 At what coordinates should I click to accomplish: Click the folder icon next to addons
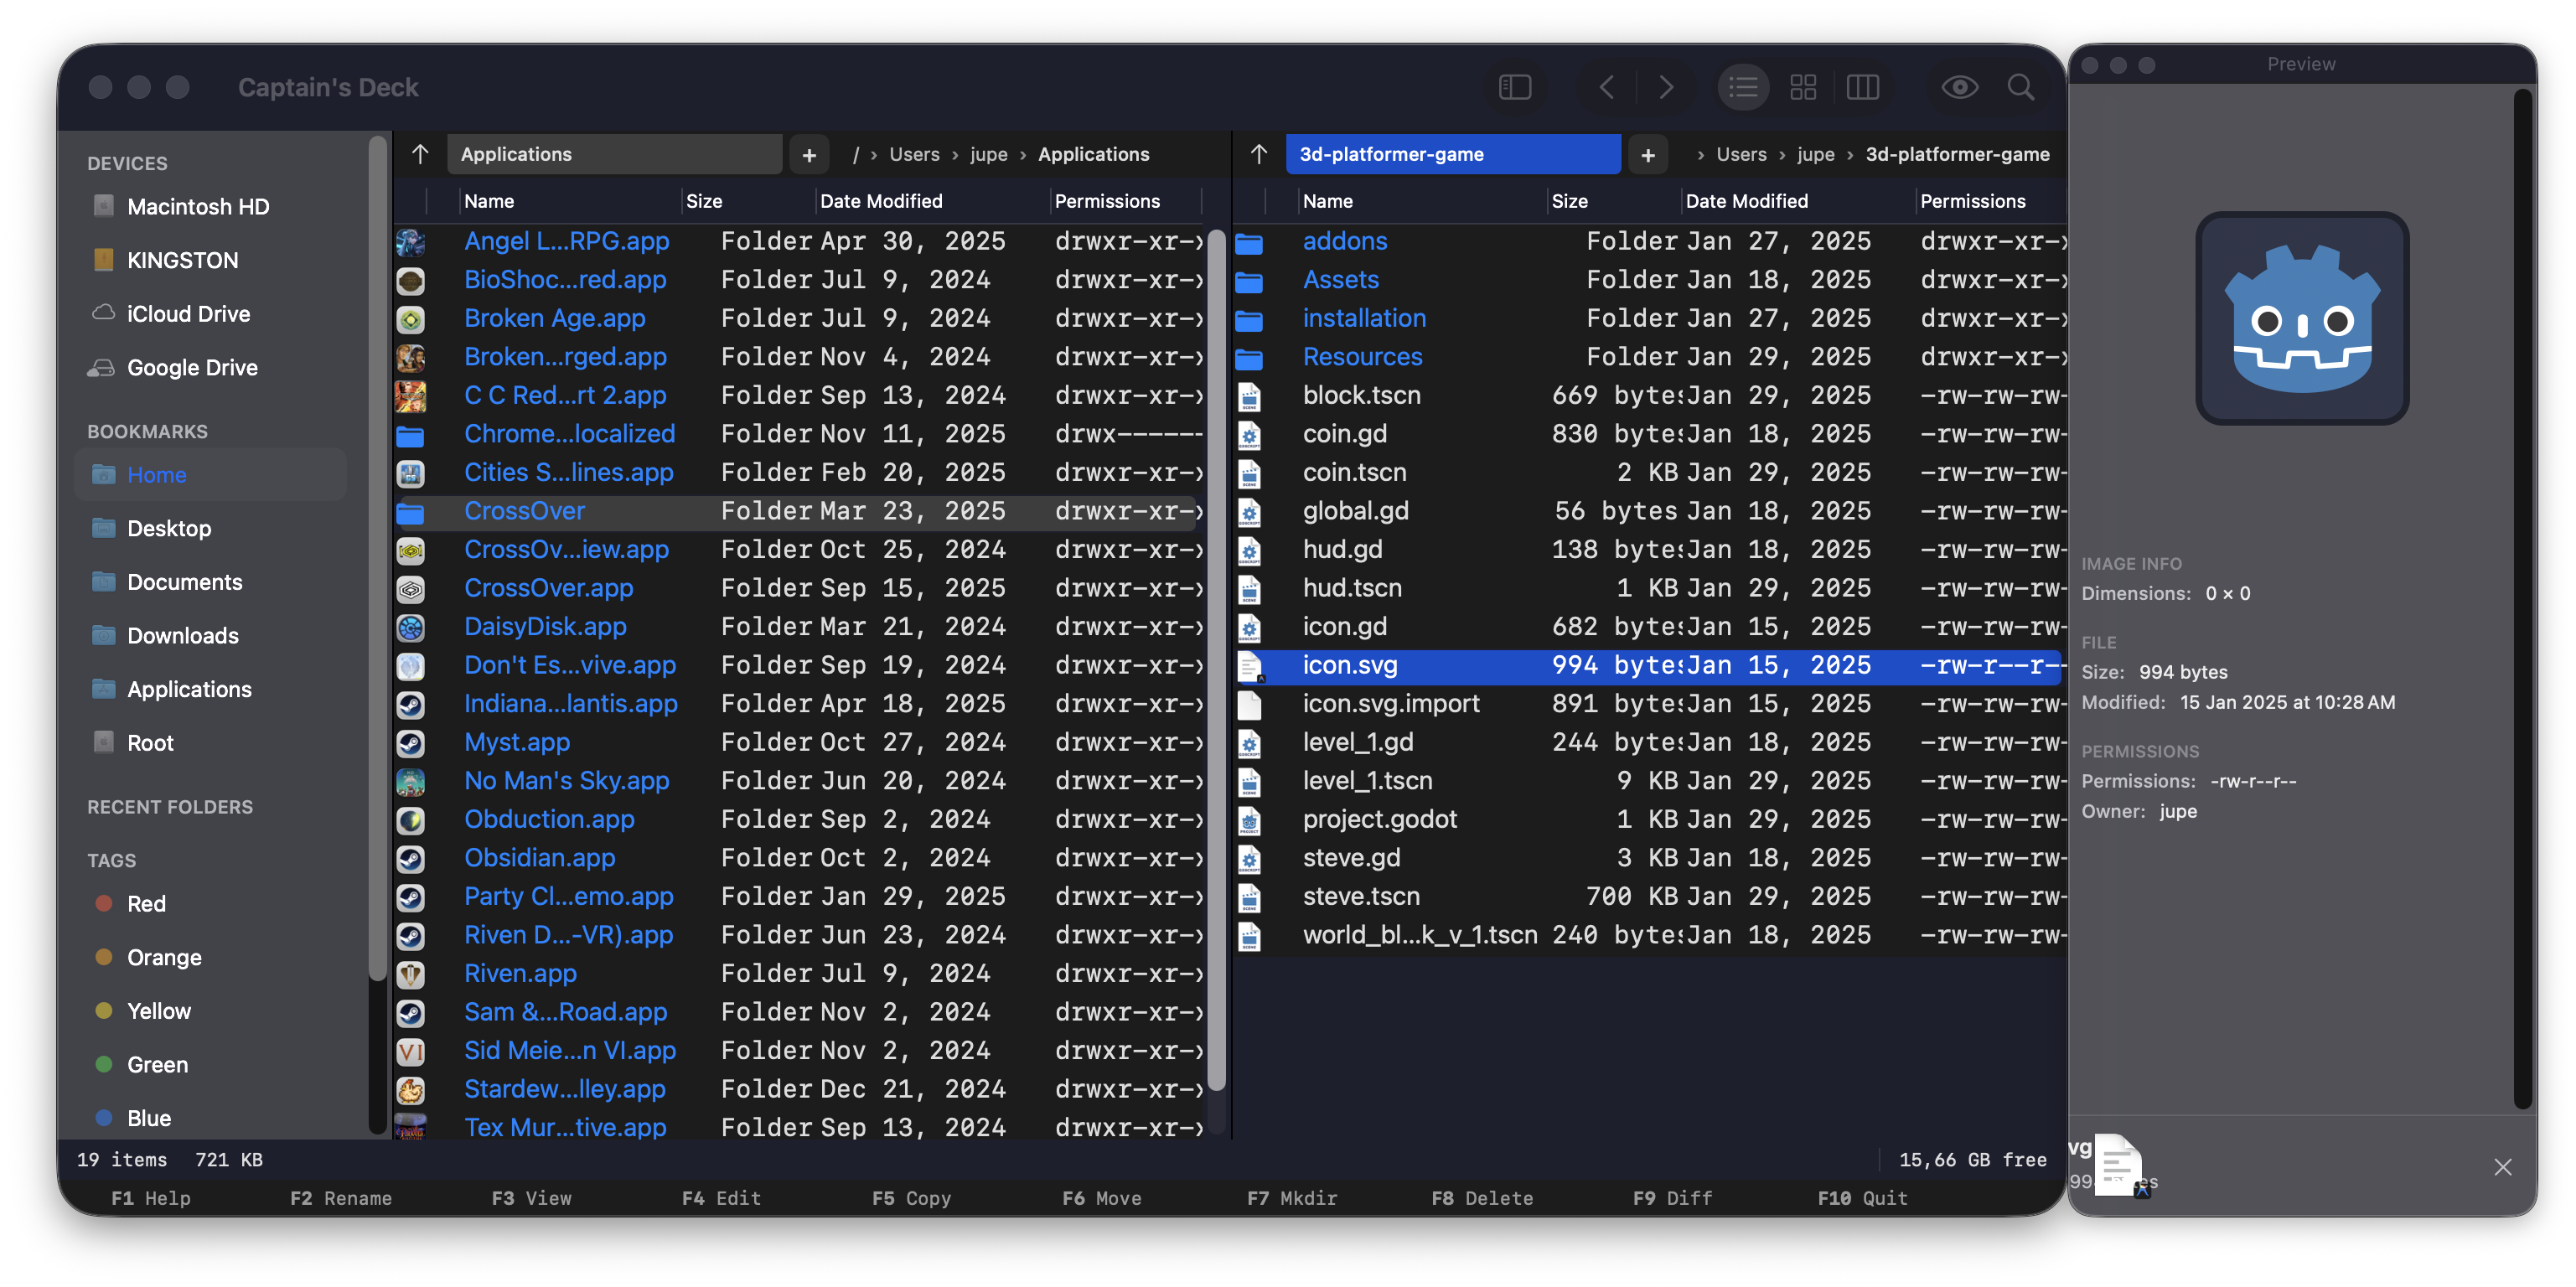1250,241
